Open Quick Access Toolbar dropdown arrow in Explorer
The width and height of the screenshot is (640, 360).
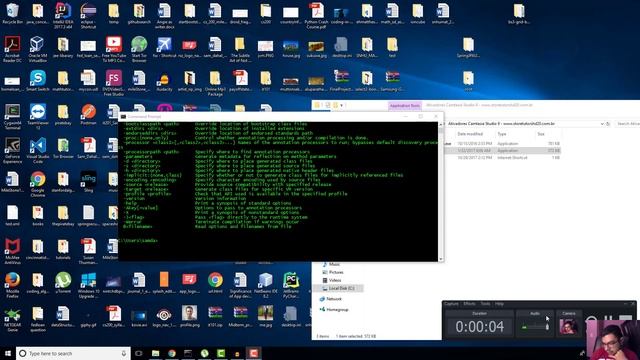click(x=342, y=105)
